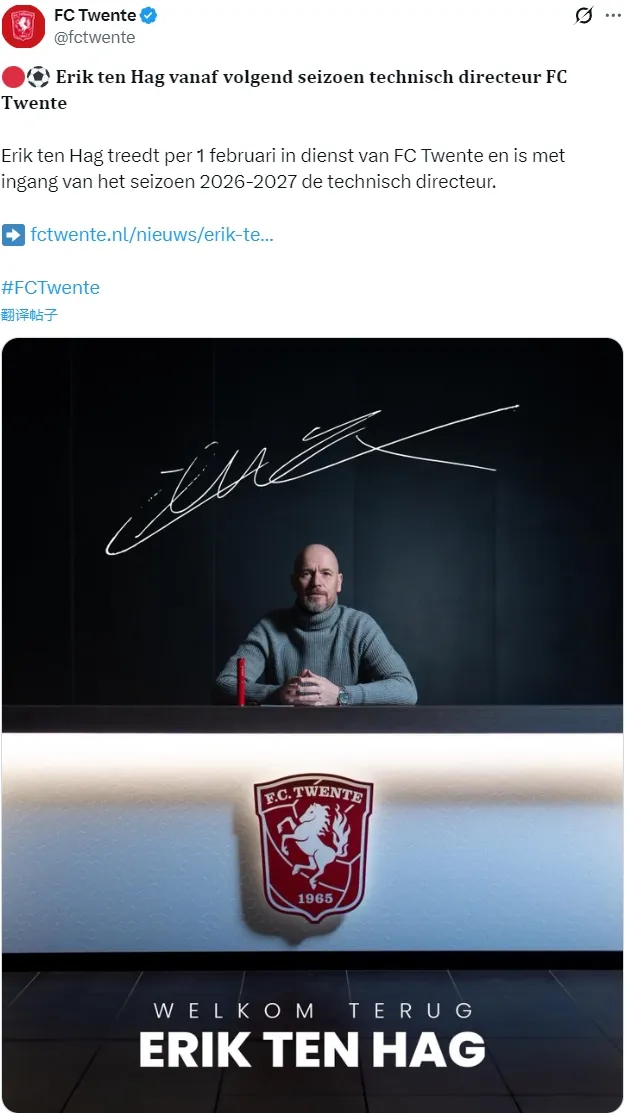Click the body text mentioning seizoen 2026-2027
This screenshot has height=1113, width=627.
pyautogui.click(x=283, y=168)
